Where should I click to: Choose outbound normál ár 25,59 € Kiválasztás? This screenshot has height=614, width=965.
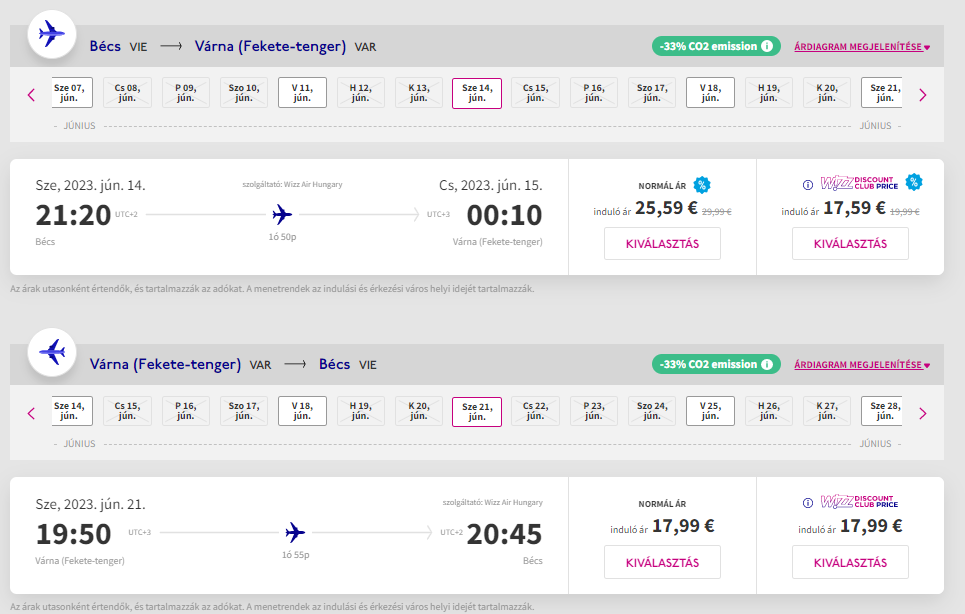662,243
